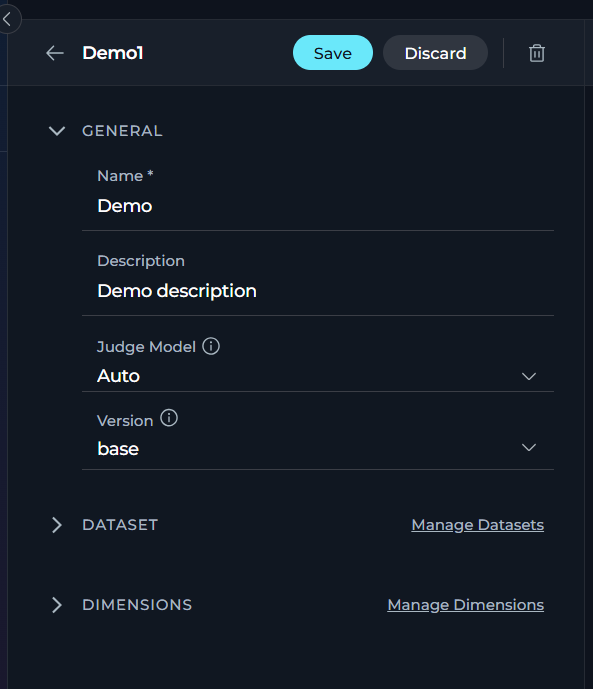Click the trash delete icon
This screenshot has height=689, width=593.
[537, 53]
